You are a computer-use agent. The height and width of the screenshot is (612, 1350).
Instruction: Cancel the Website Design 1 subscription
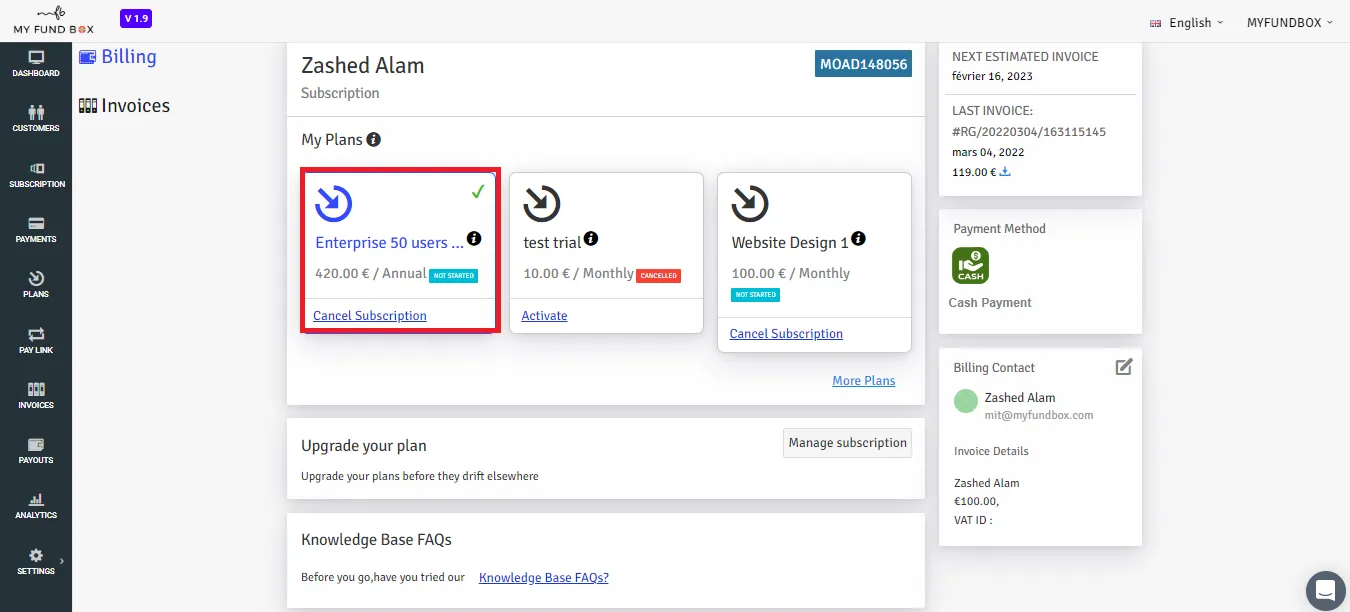(x=786, y=334)
